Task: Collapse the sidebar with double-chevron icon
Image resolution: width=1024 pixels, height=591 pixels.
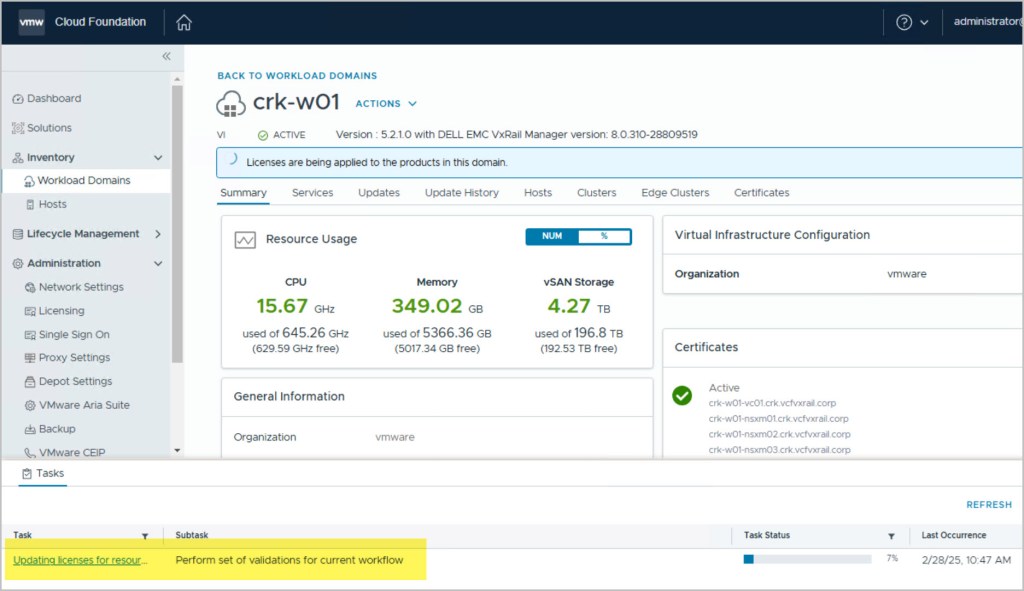Action: pyautogui.click(x=166, y=57)
